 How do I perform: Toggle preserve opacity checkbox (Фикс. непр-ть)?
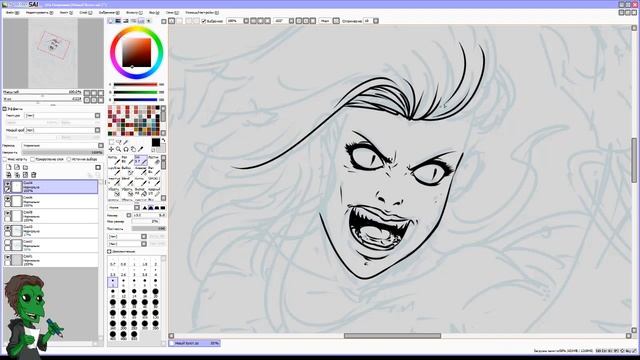coord(5,159)
